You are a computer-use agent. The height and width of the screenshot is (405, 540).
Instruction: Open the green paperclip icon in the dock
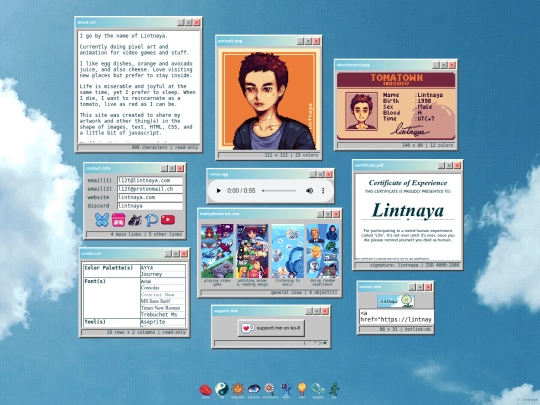318,389
